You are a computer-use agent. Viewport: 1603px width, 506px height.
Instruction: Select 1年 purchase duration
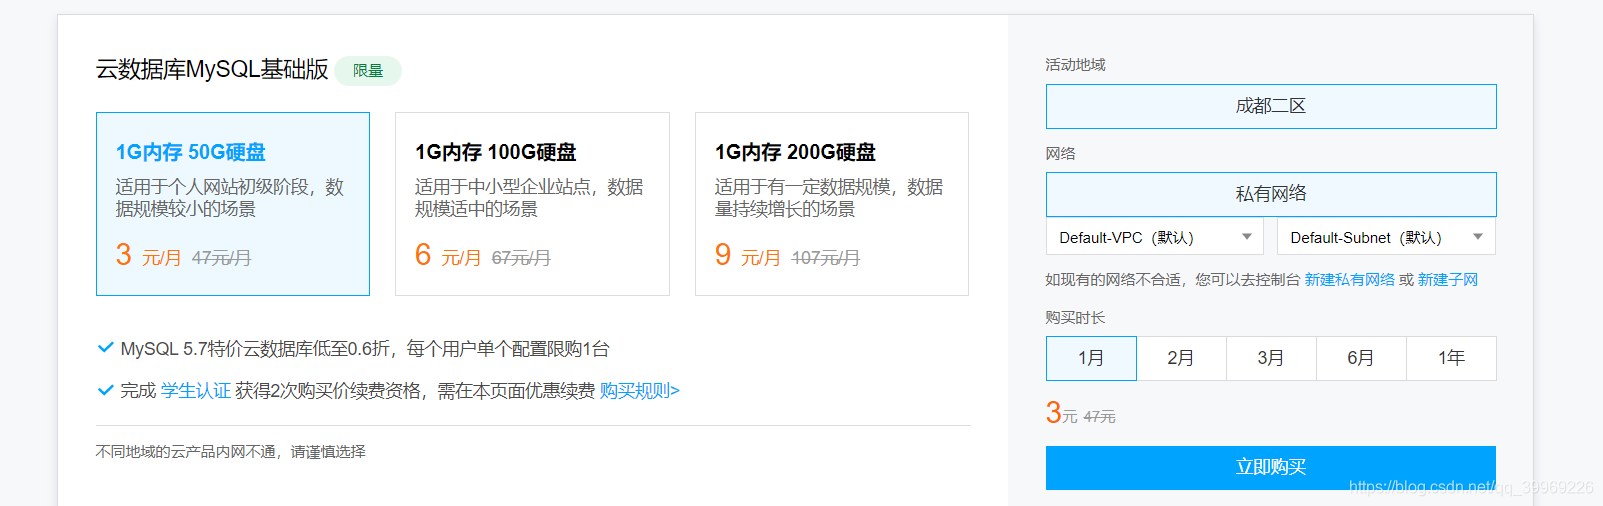coord(1451,358)
